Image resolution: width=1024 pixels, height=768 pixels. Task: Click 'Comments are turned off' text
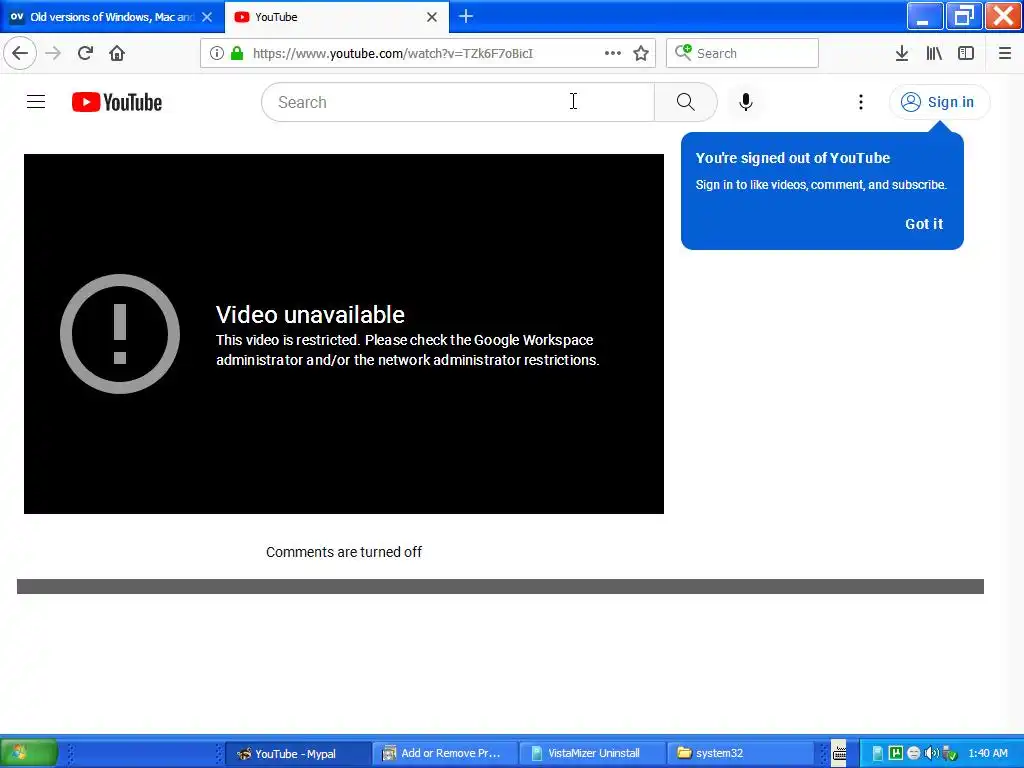tap(344, 552)
